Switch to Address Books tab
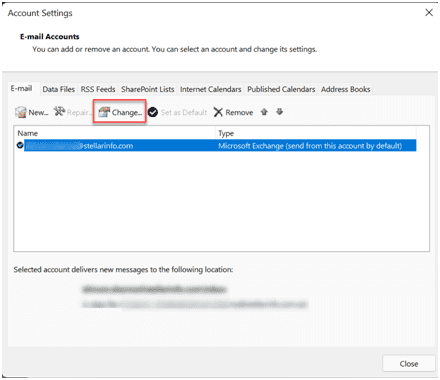 tap(346, 89)
